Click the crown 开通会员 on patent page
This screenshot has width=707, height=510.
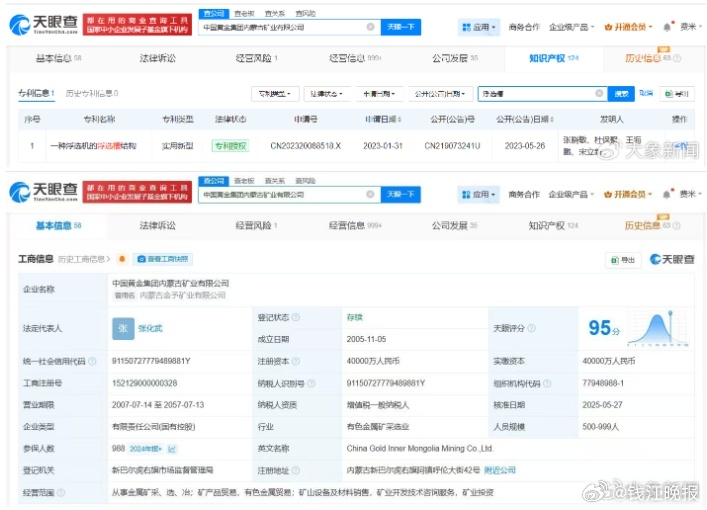tap(629, 27)
